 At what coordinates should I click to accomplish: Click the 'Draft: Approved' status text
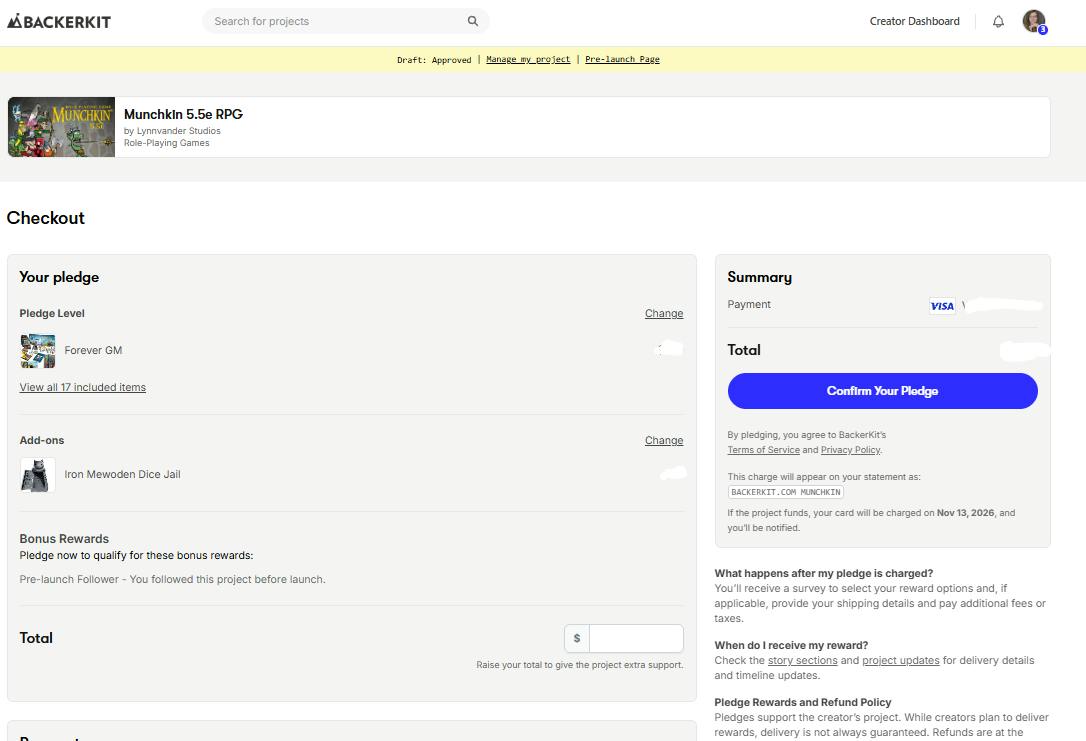(x=434, y=60)
